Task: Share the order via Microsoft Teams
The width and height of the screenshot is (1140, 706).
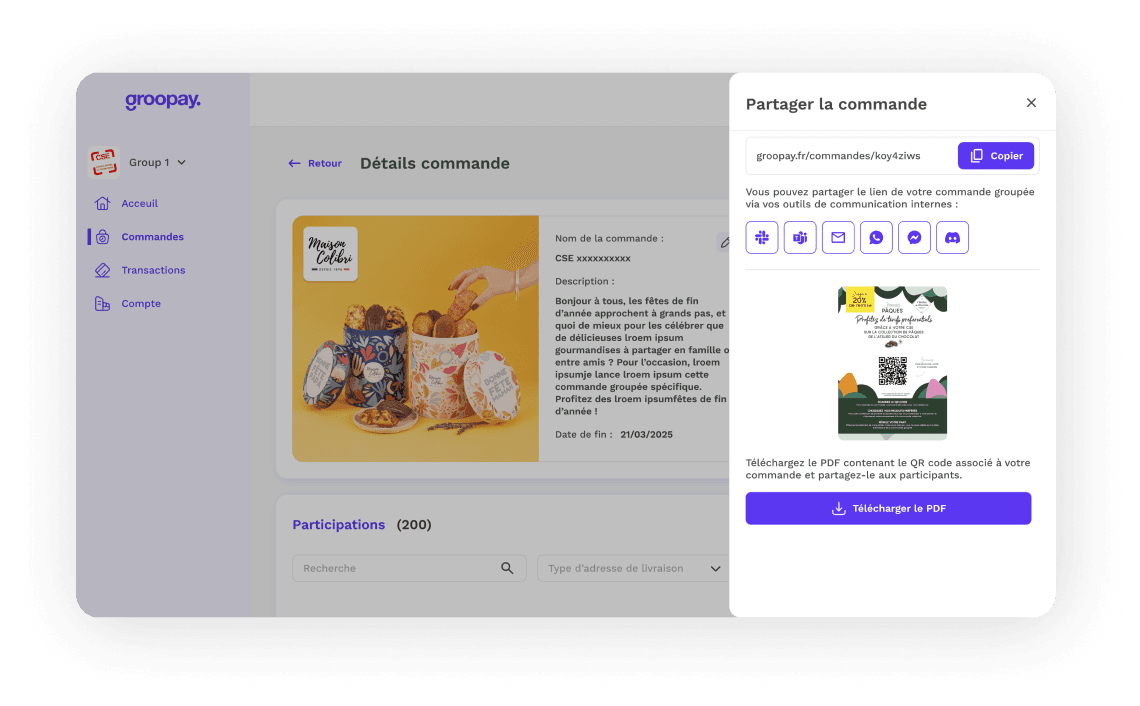Action: [799, 237]
